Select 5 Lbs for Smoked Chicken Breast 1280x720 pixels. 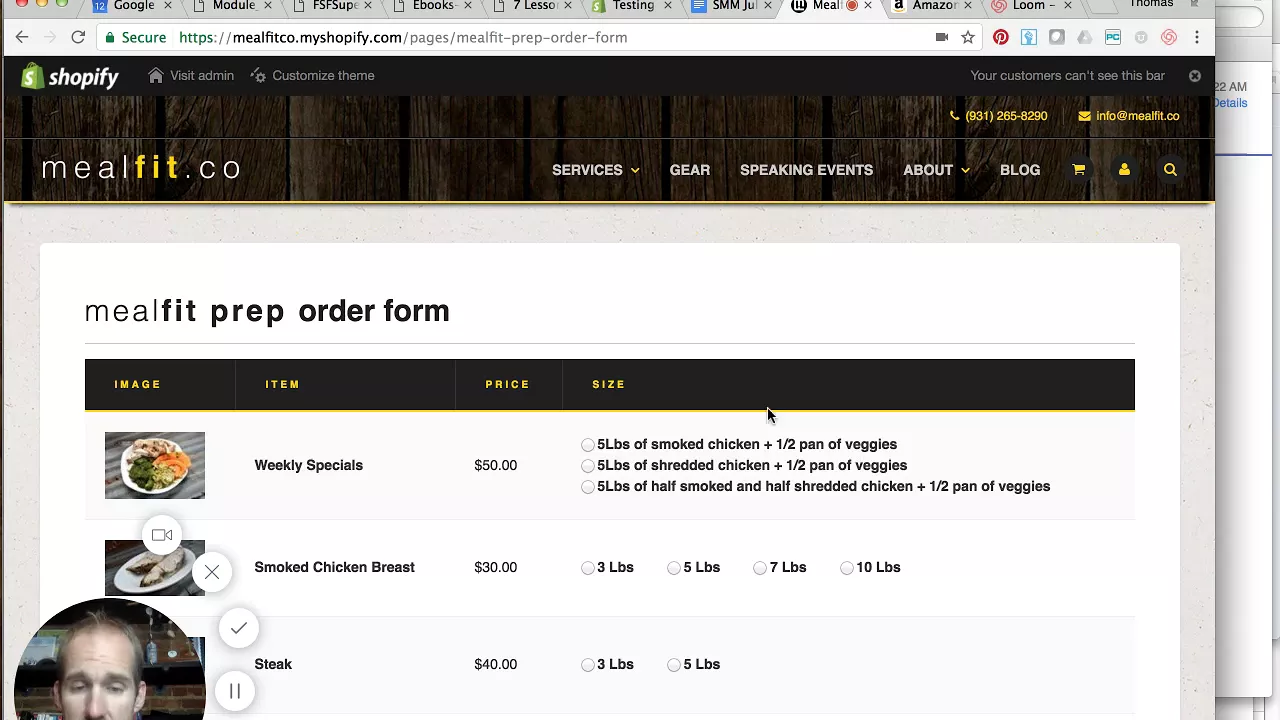coord(674,568)
